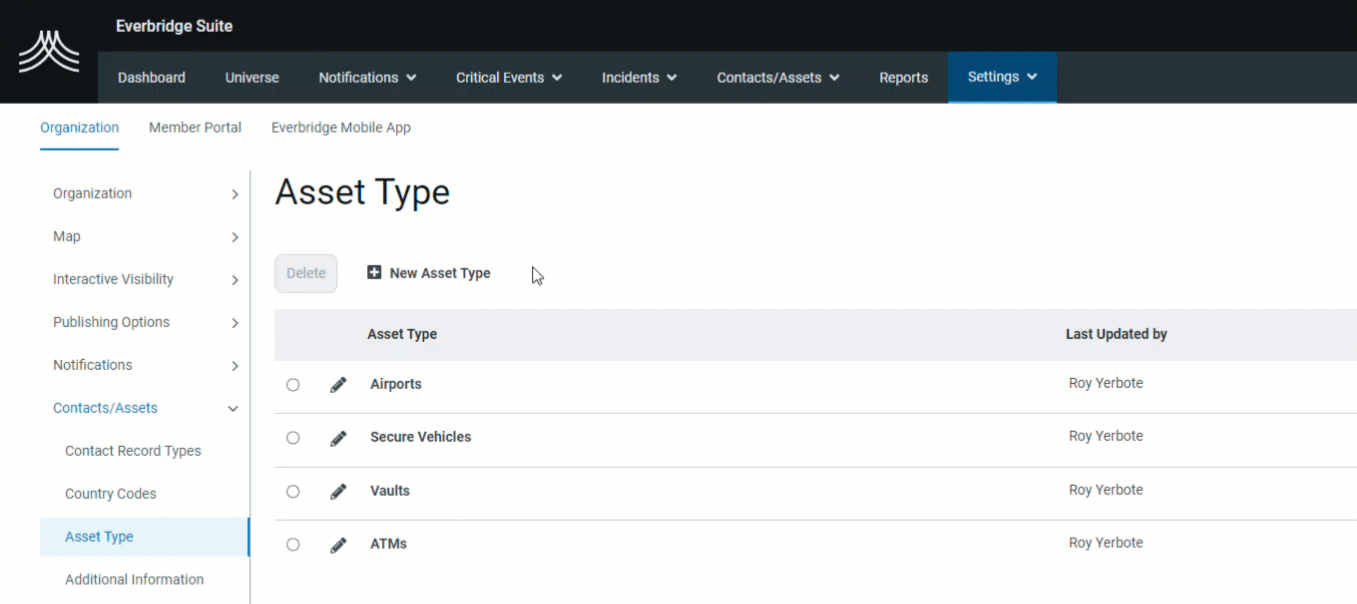Switch to the Member Portal tab
The image size is (1357, 604).
click(x=195, y=128)
